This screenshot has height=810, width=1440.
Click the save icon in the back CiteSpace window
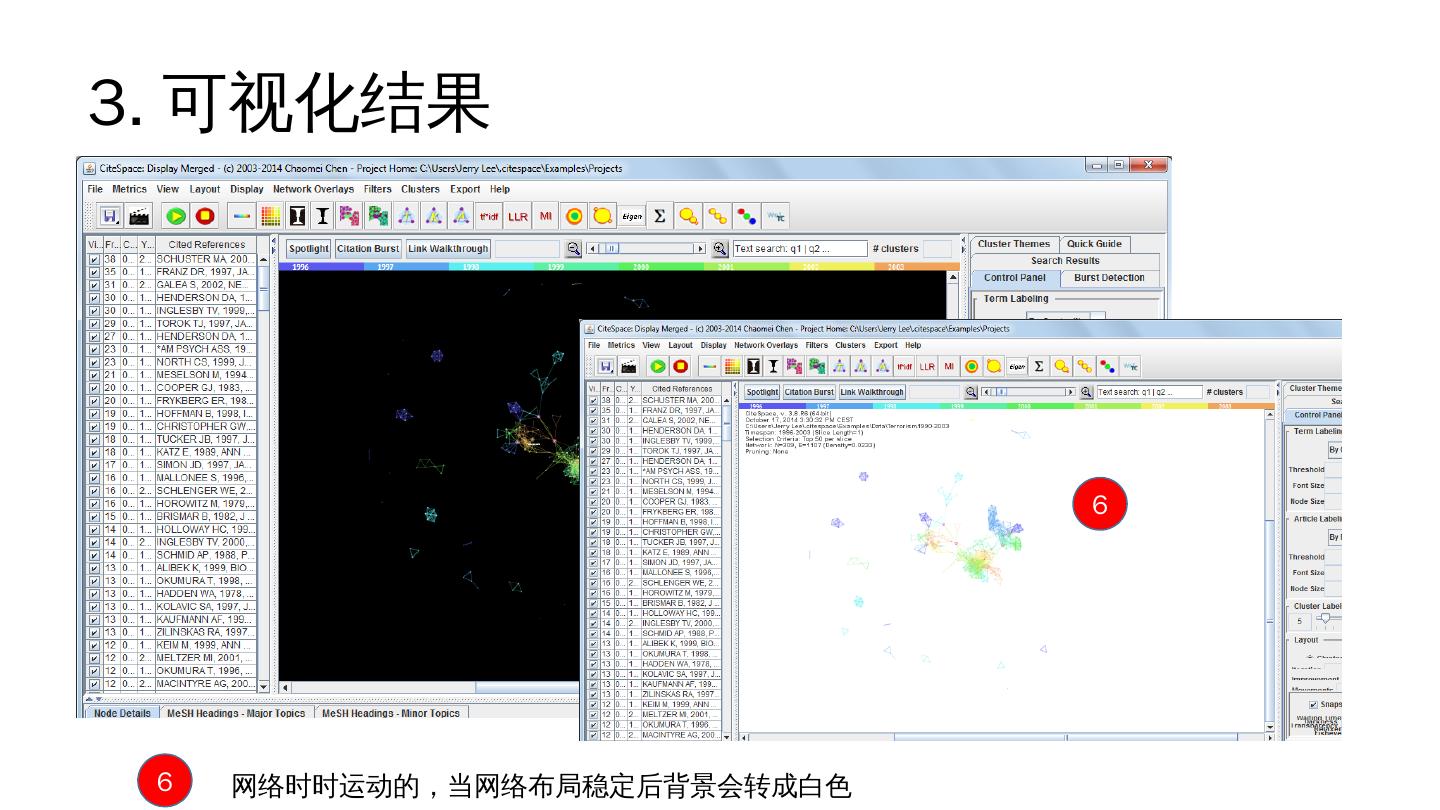[110, 216]
